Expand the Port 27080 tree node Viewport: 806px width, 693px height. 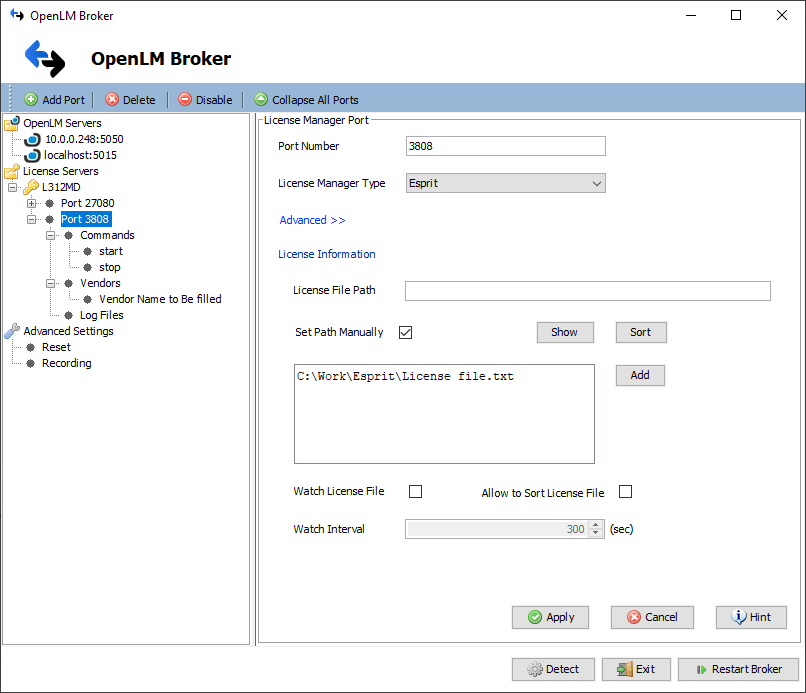point(32,204)
